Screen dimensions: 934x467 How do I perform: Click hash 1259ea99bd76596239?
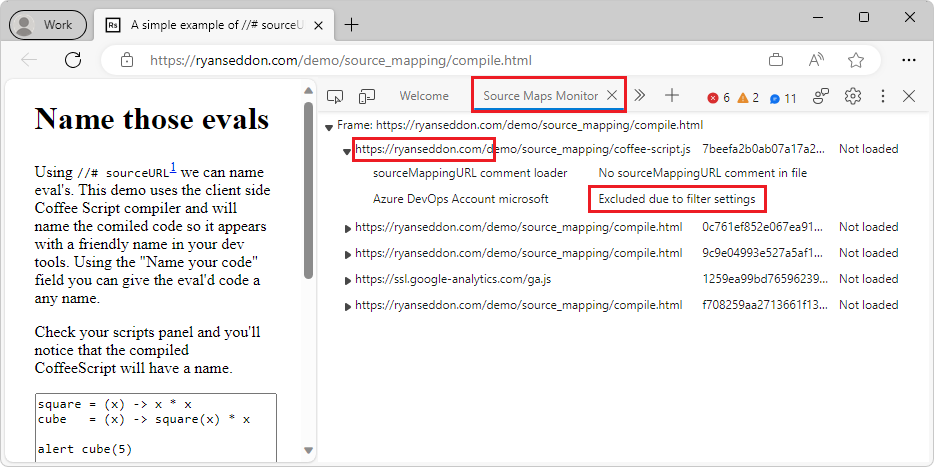765,279
